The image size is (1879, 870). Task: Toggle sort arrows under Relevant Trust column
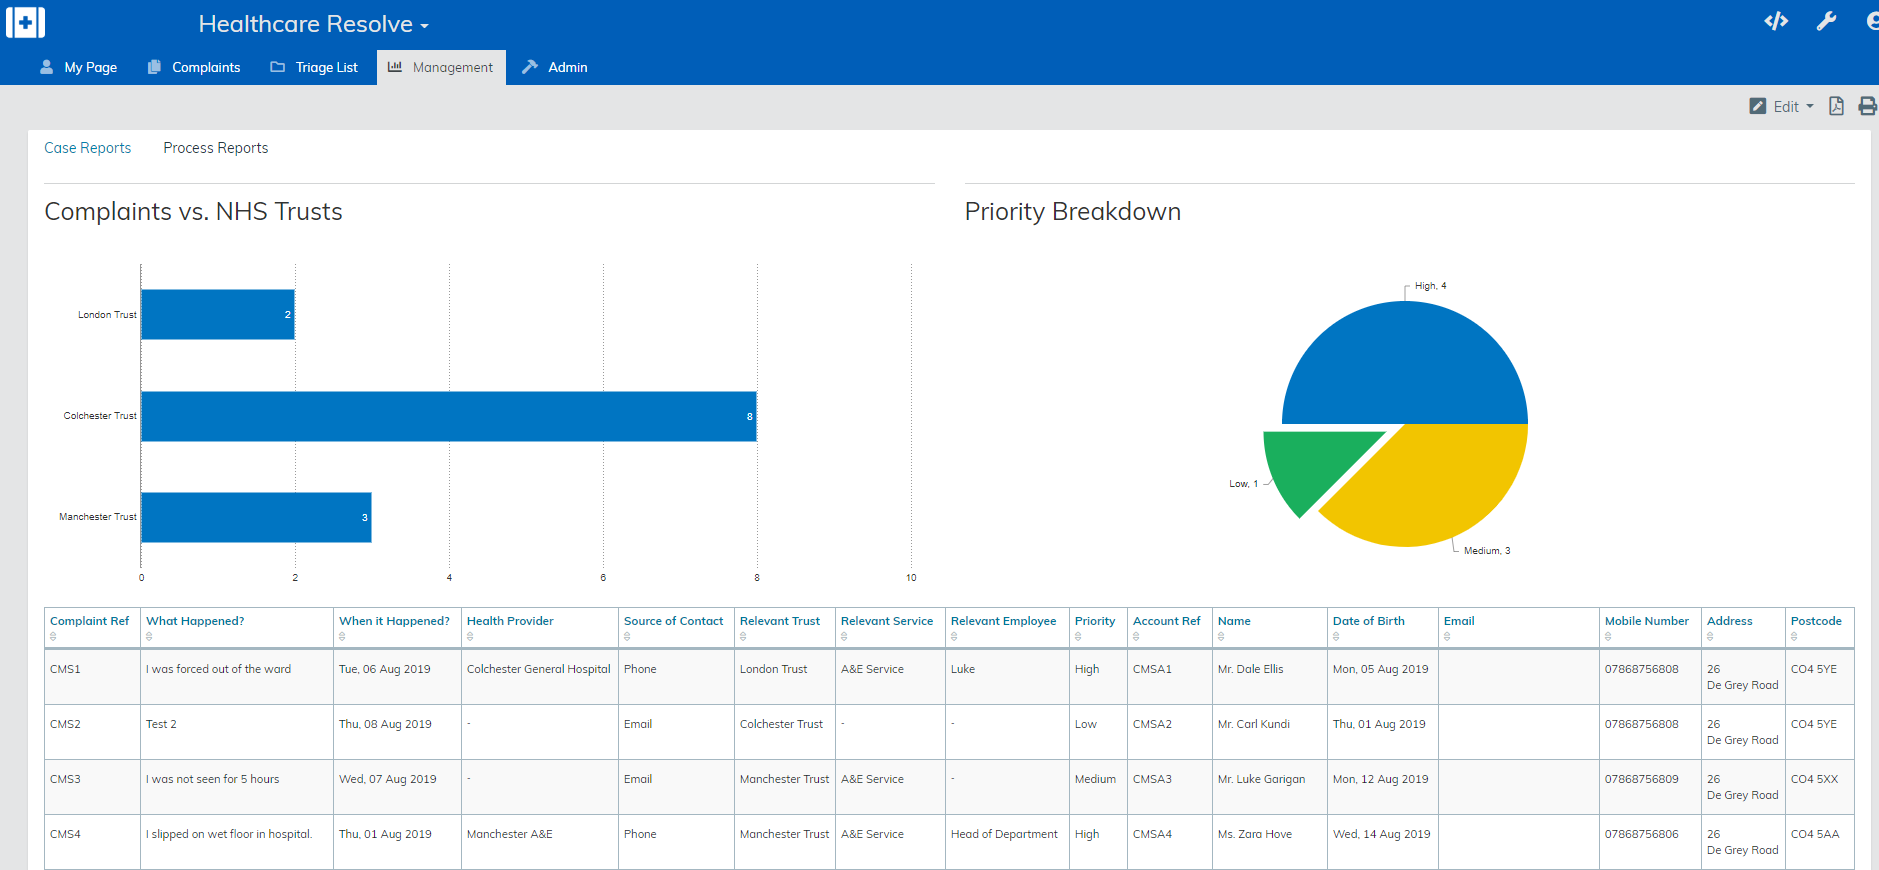tap(743, 637)
